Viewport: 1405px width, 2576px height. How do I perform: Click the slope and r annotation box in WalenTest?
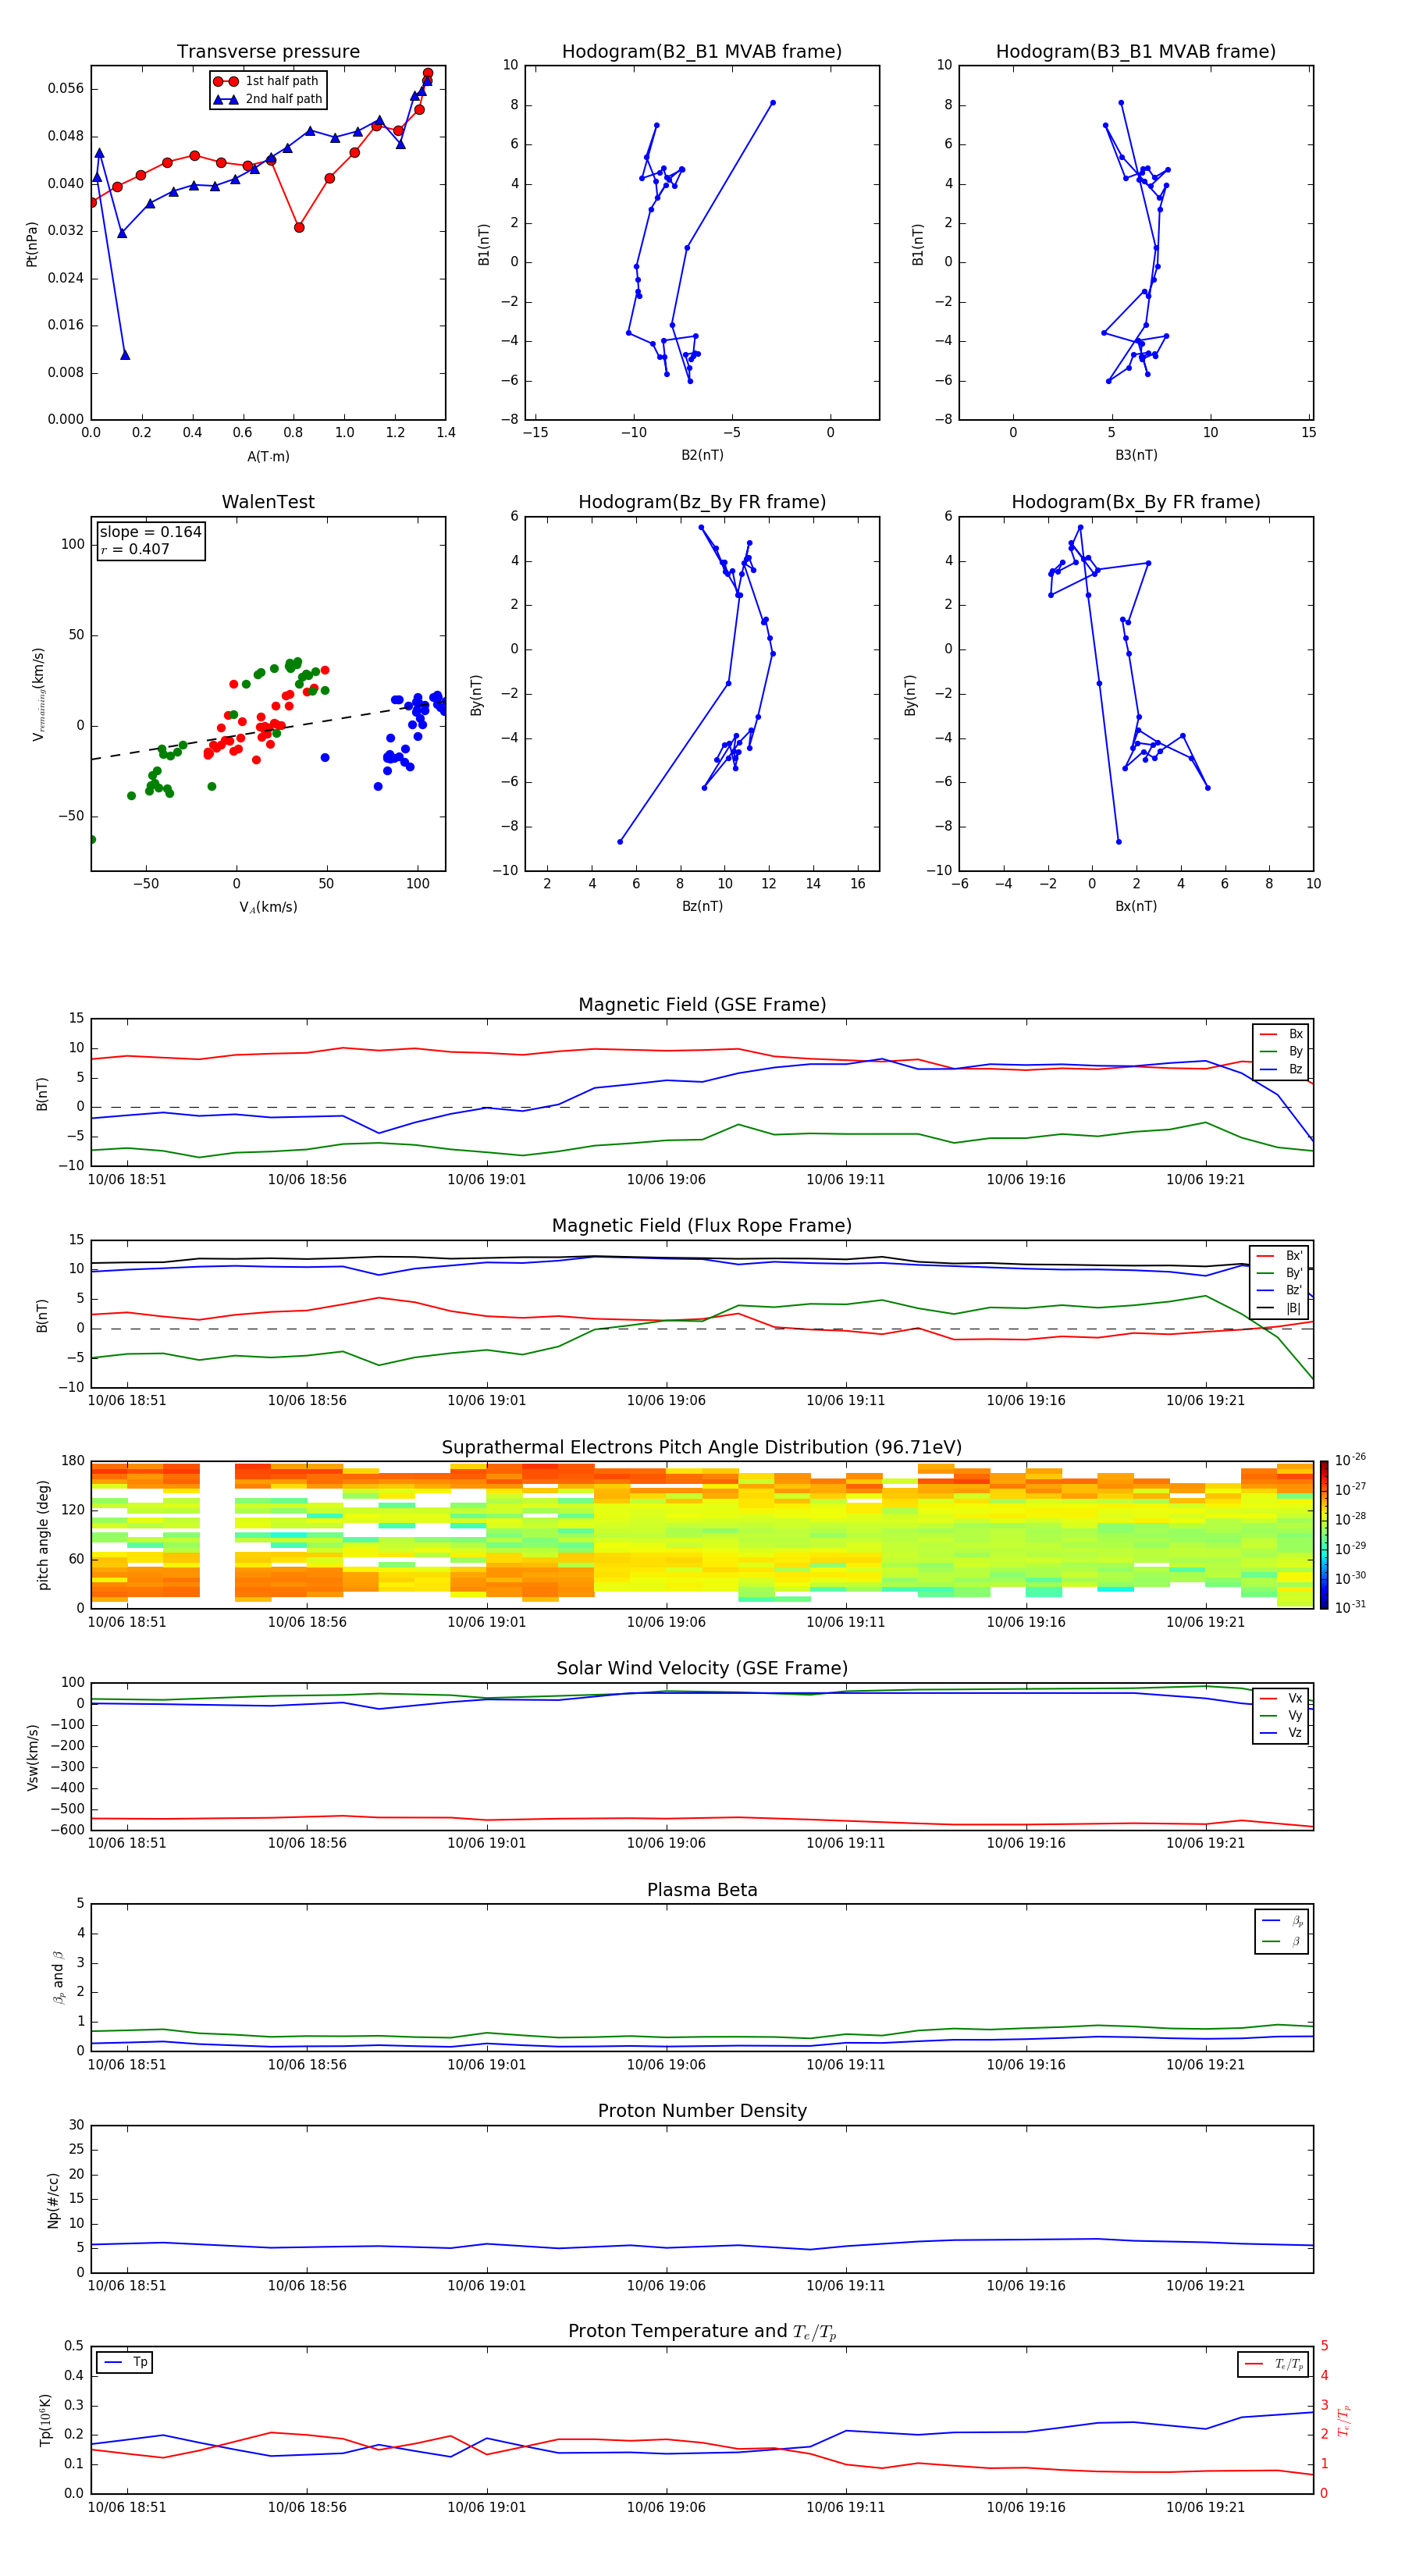click(x=150, y=540)
